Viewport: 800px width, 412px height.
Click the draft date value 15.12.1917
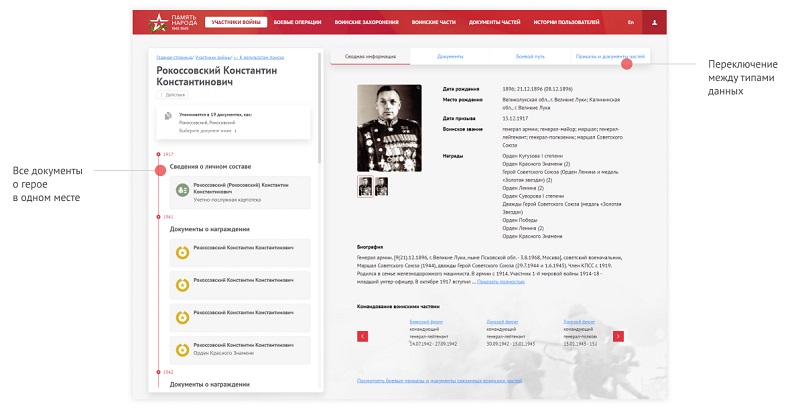click(x=515, y=118)
